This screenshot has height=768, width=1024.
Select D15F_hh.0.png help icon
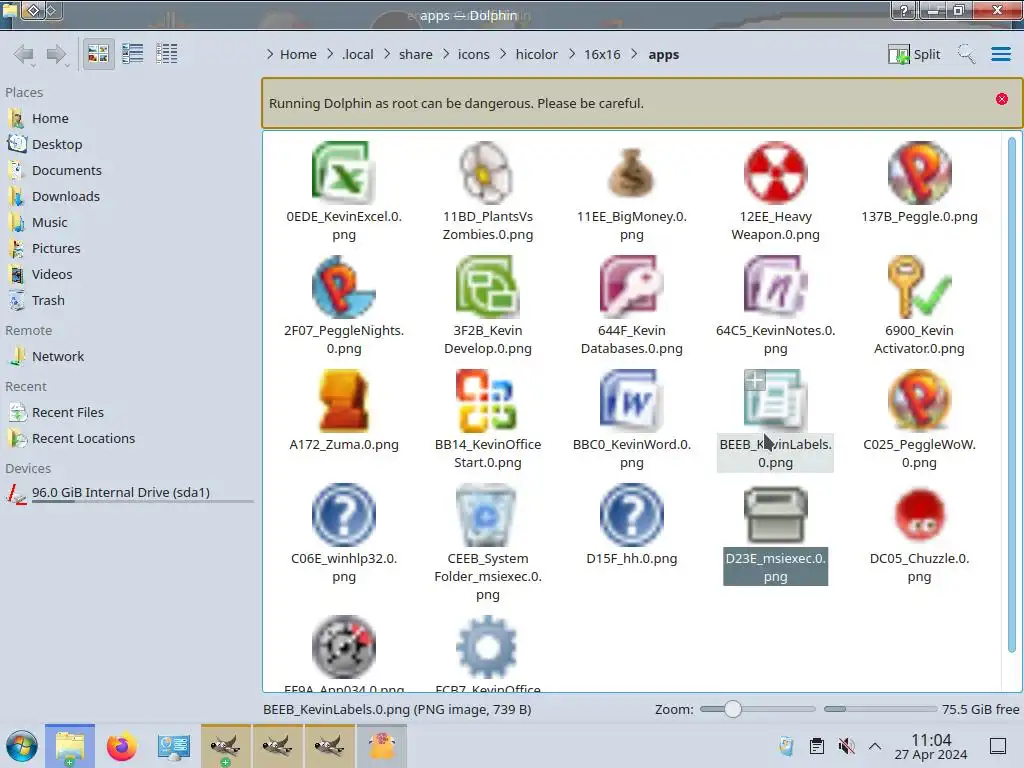[631, 515]
